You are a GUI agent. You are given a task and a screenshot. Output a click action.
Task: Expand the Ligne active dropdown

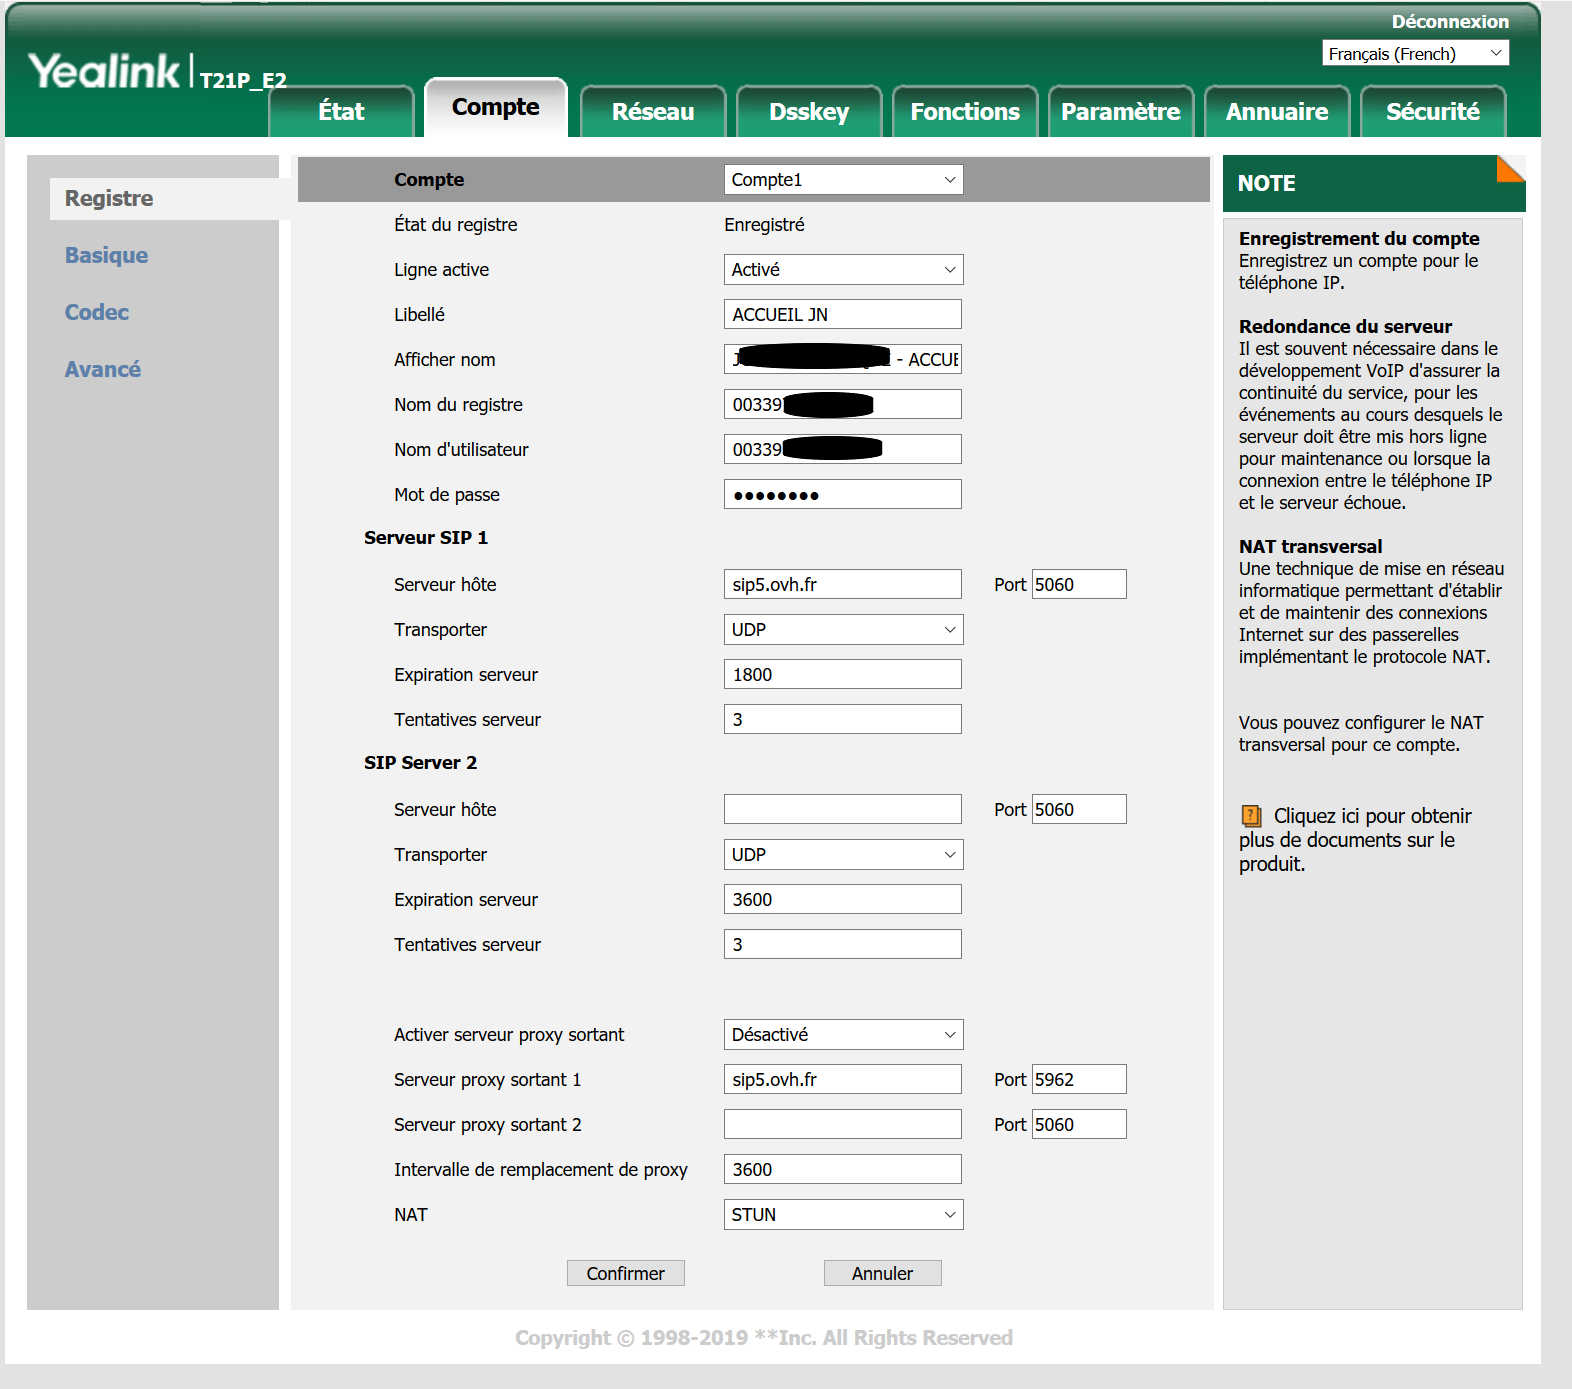(843, 270)
